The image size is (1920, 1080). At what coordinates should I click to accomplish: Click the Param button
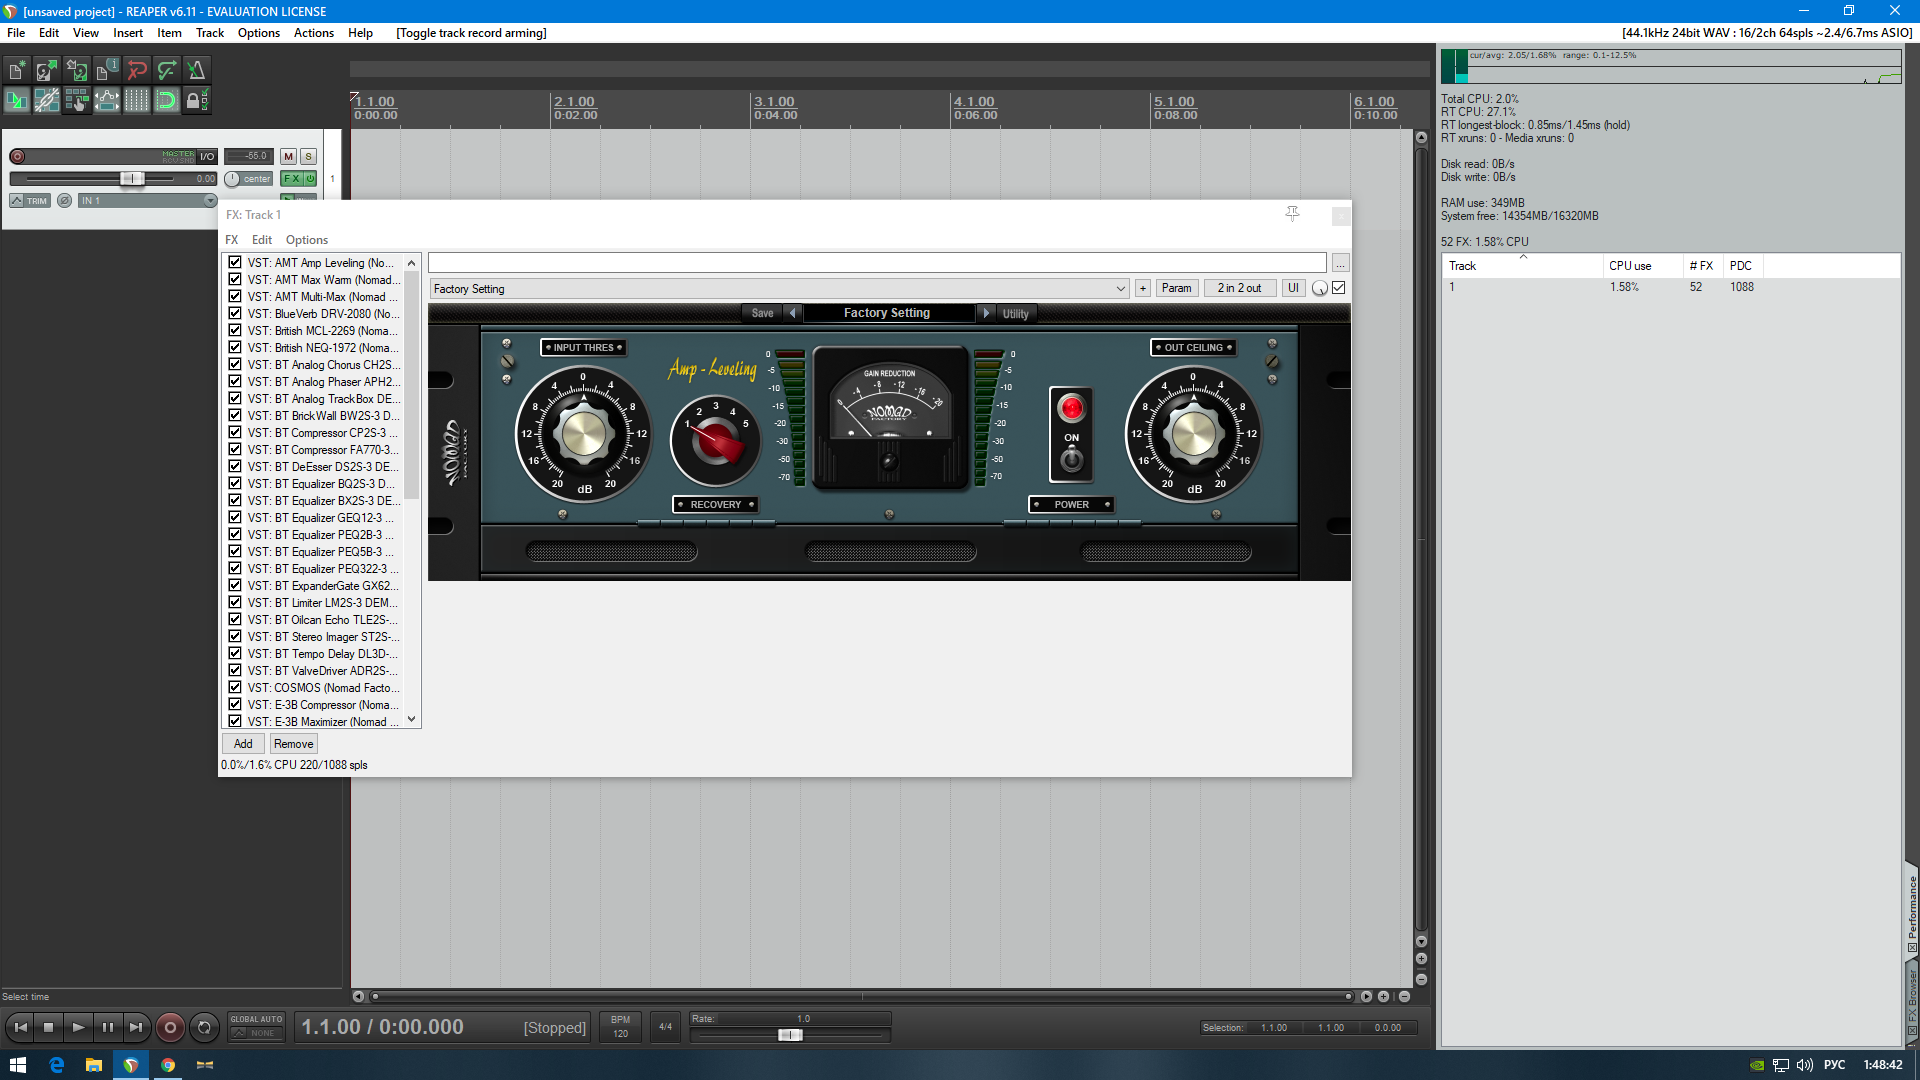tap(1176, 288)
